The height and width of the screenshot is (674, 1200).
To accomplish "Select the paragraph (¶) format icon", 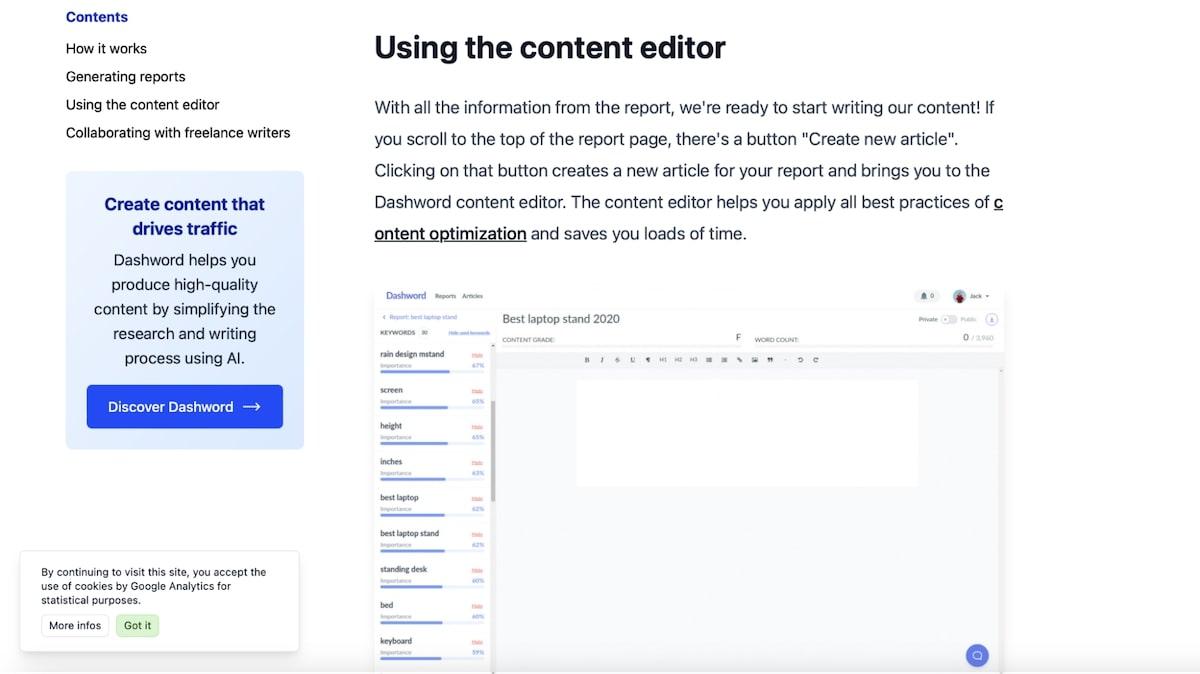I will [x=648, y=360].
